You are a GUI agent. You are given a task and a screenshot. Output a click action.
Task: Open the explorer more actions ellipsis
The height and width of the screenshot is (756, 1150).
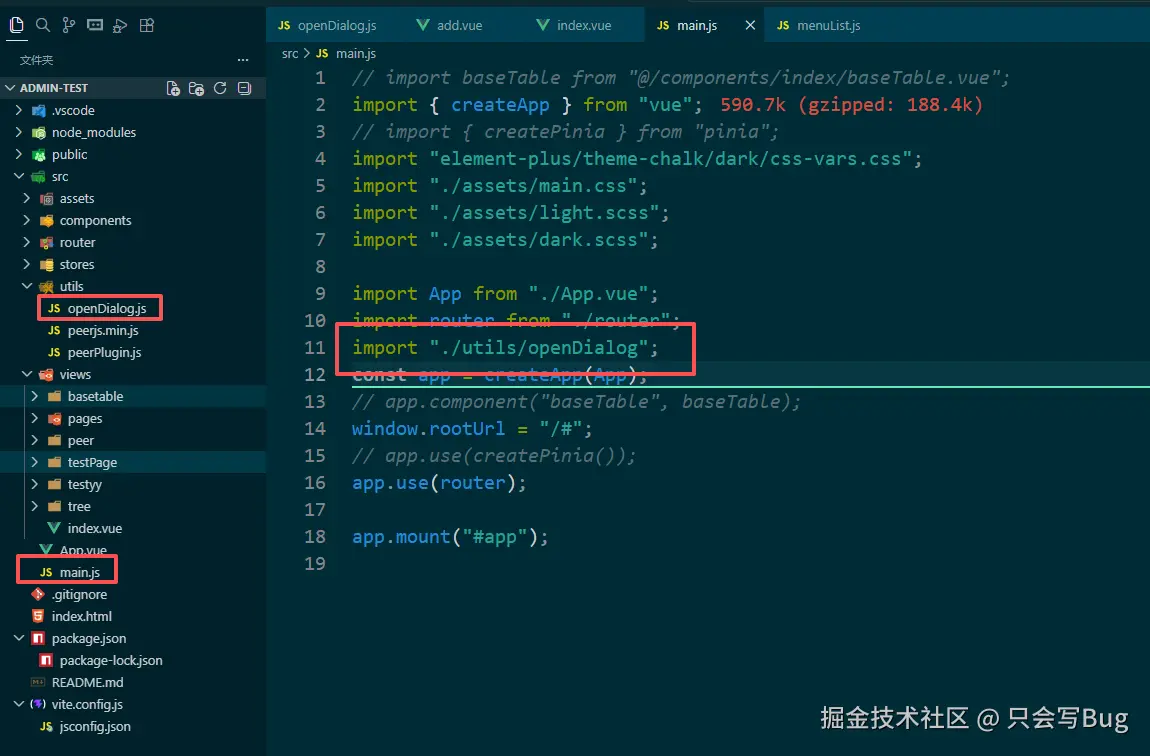pyautogui.click(x=243, y=60)
